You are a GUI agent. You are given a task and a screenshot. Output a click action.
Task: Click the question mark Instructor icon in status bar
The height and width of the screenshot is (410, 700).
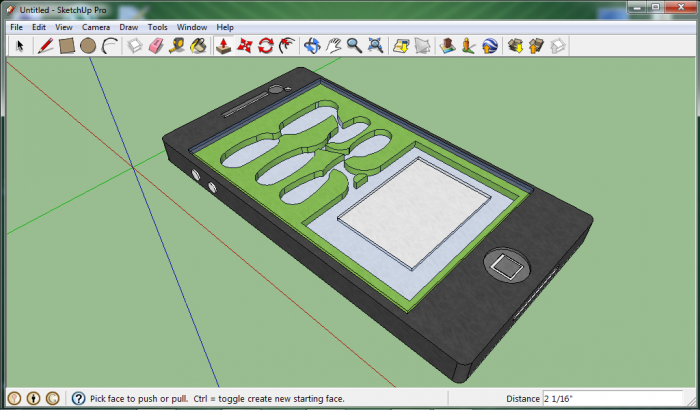pos(78,398)
